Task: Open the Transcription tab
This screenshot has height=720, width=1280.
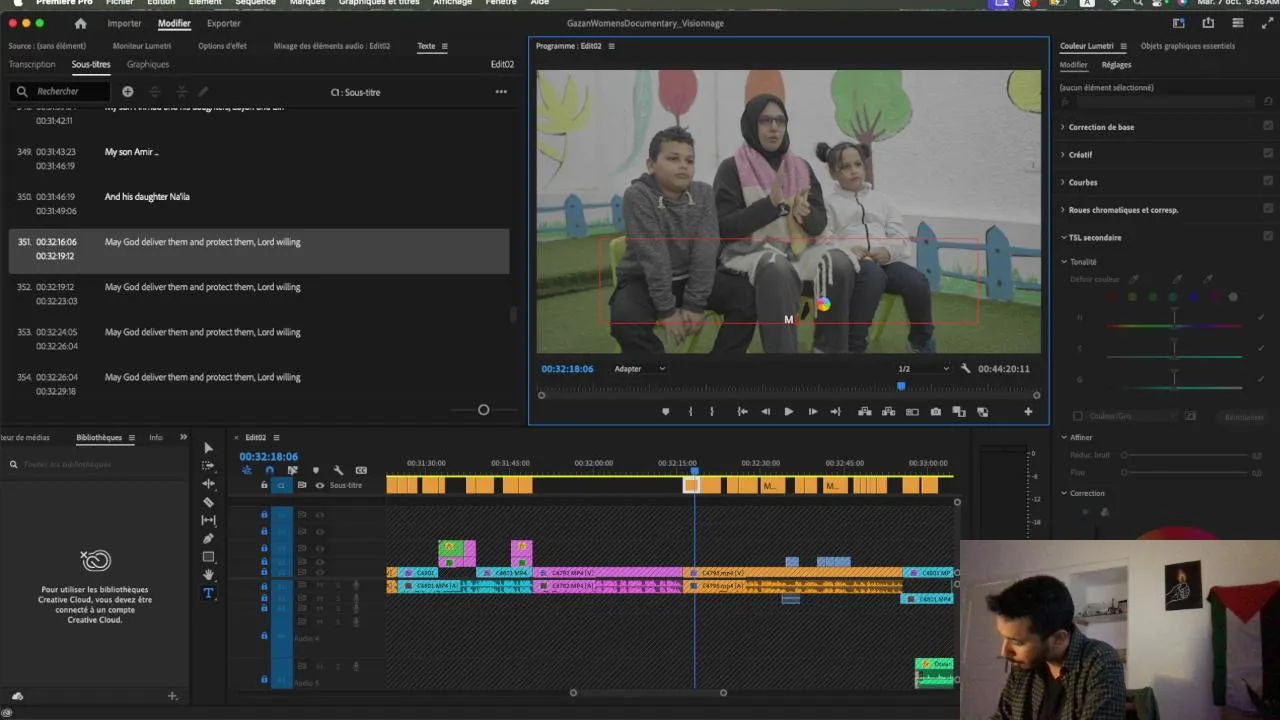Action: pyautogui.click(x=32, y=64)
